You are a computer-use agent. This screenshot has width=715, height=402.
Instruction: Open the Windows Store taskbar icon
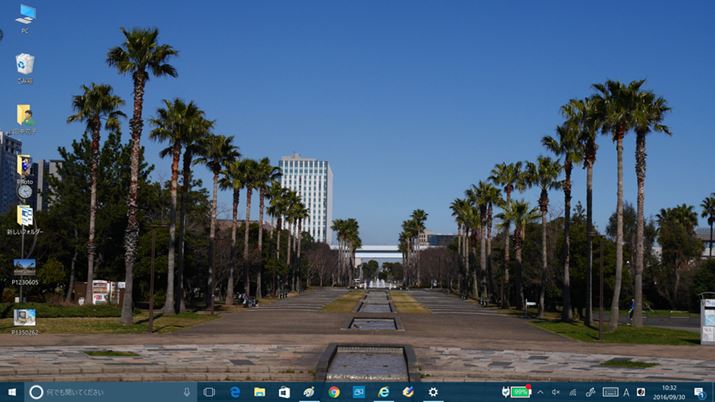(x=284, y=392)
